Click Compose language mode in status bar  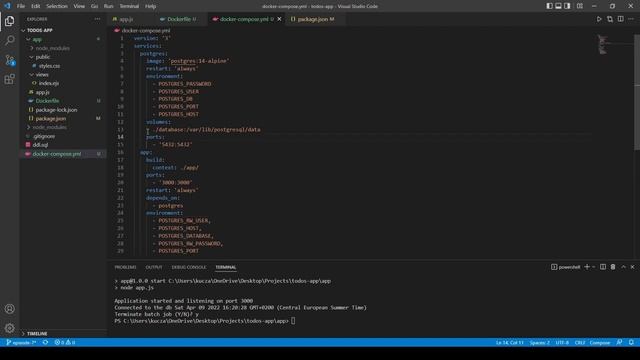pos(600,342)
